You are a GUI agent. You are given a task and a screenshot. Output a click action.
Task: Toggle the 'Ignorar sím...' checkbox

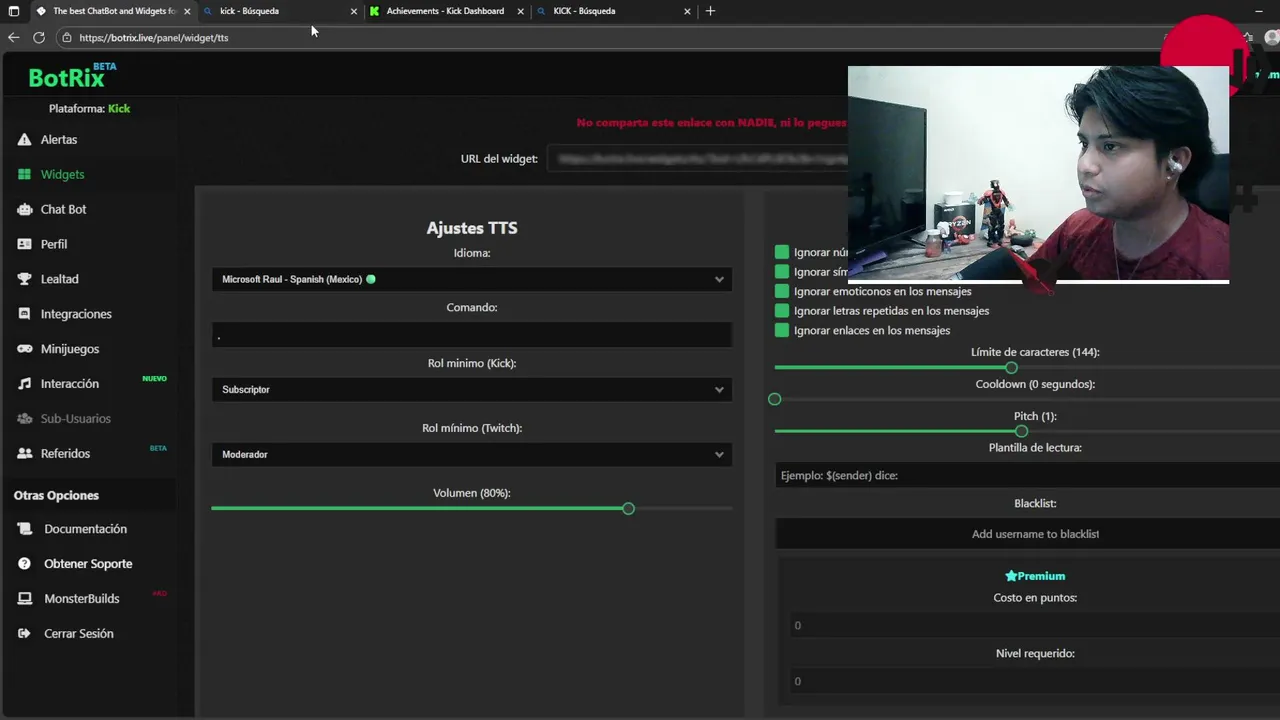tap(782, 272)
